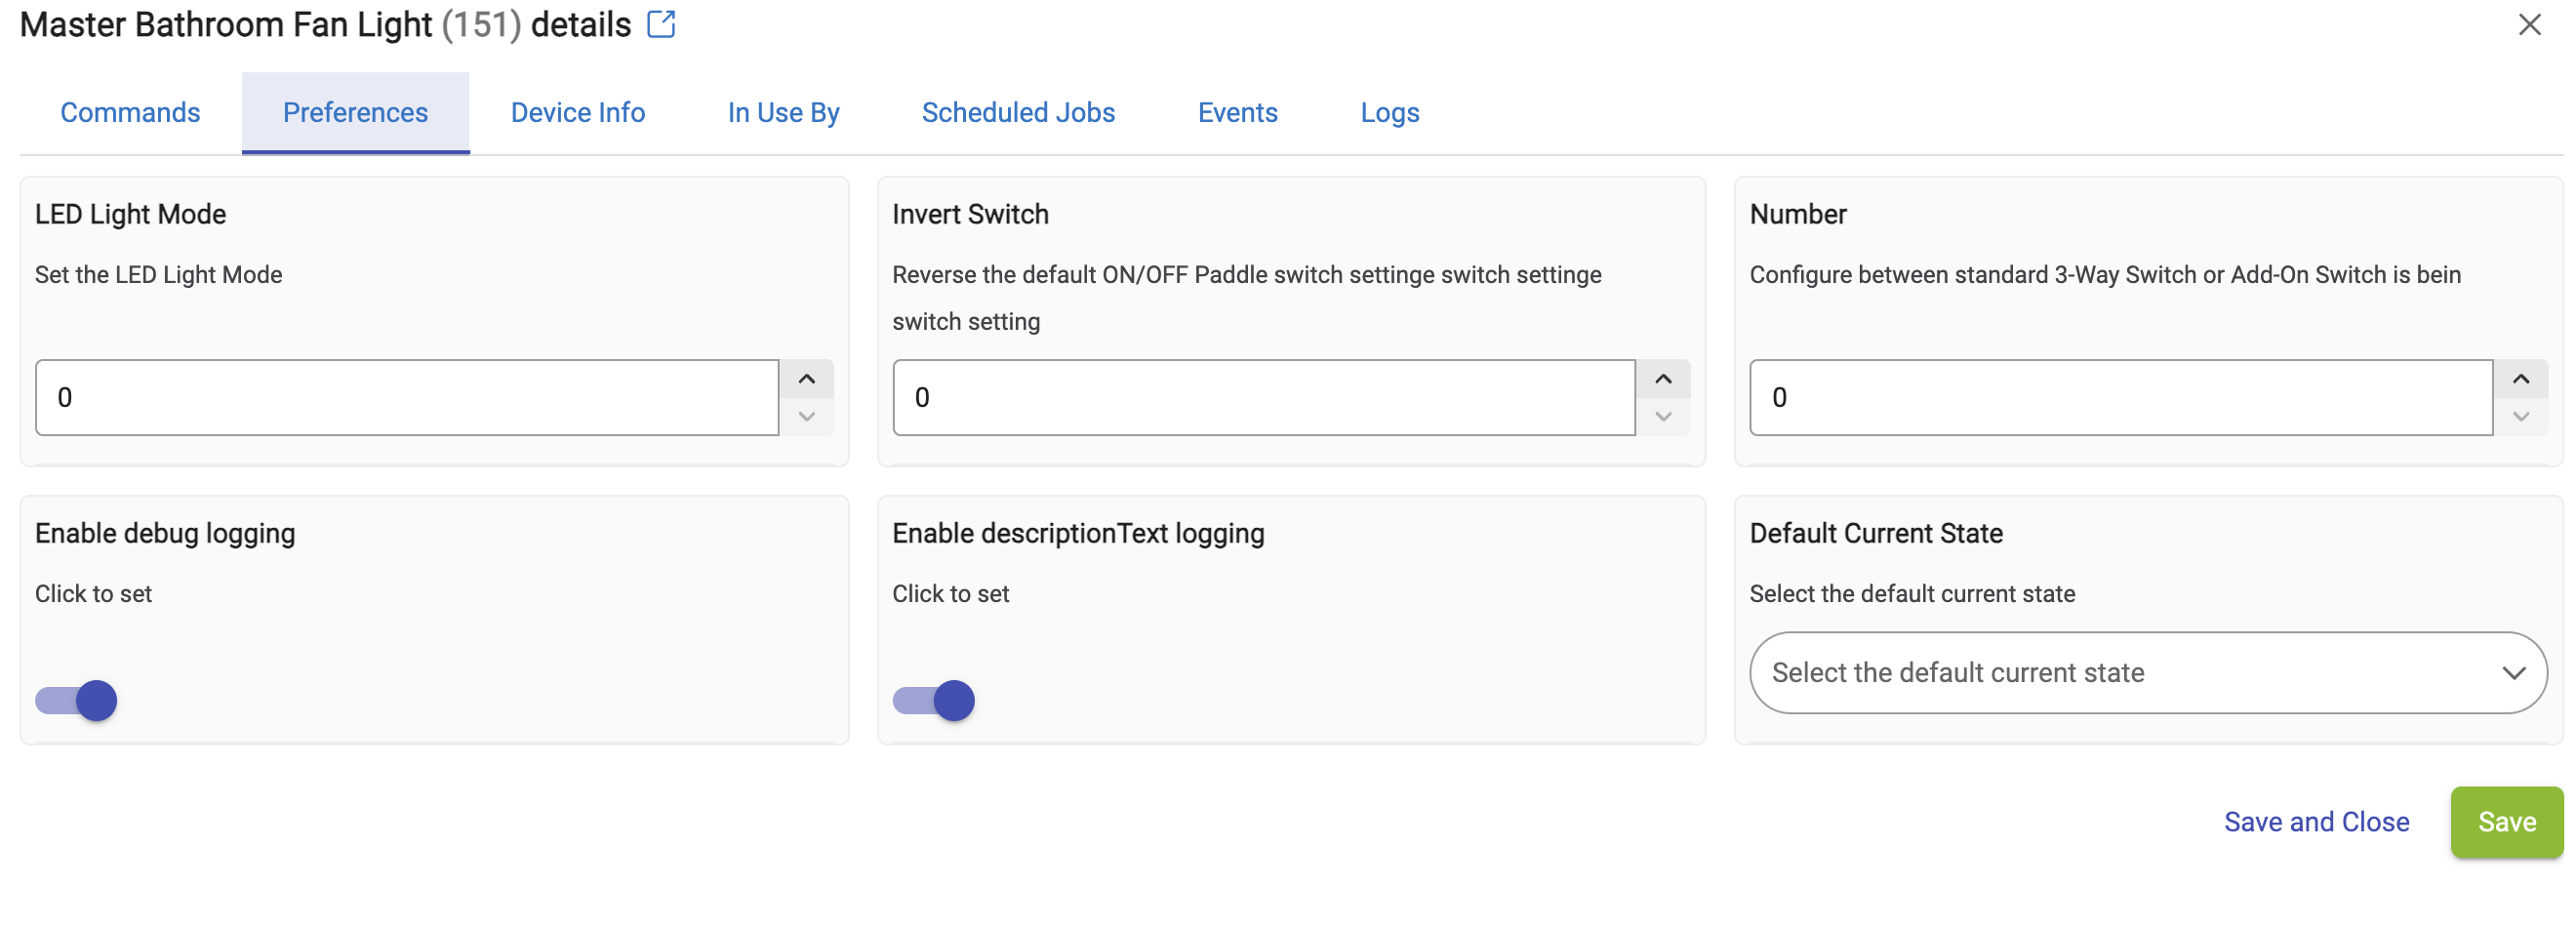View the Events tab

point(1237,113)
